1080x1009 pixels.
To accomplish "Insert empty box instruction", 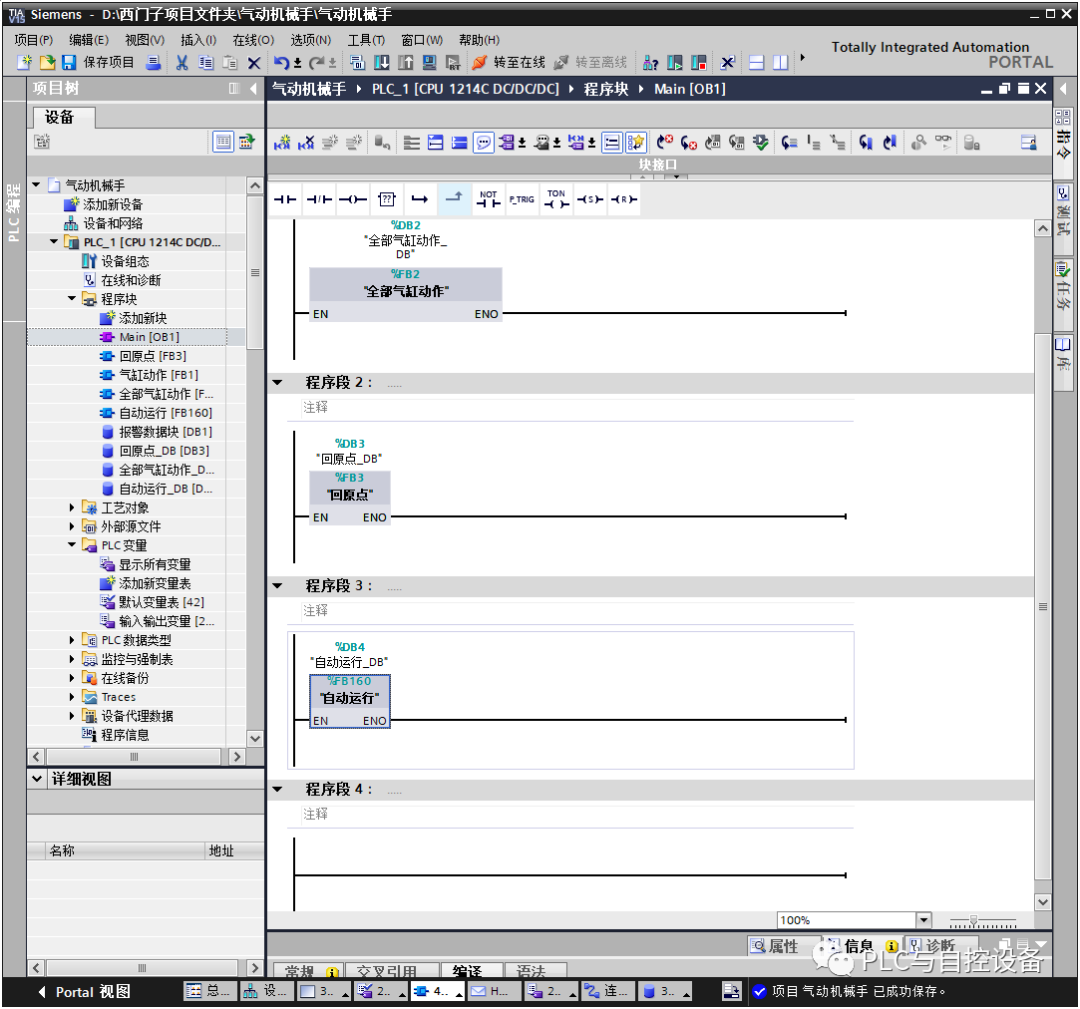I will (386, 200).
